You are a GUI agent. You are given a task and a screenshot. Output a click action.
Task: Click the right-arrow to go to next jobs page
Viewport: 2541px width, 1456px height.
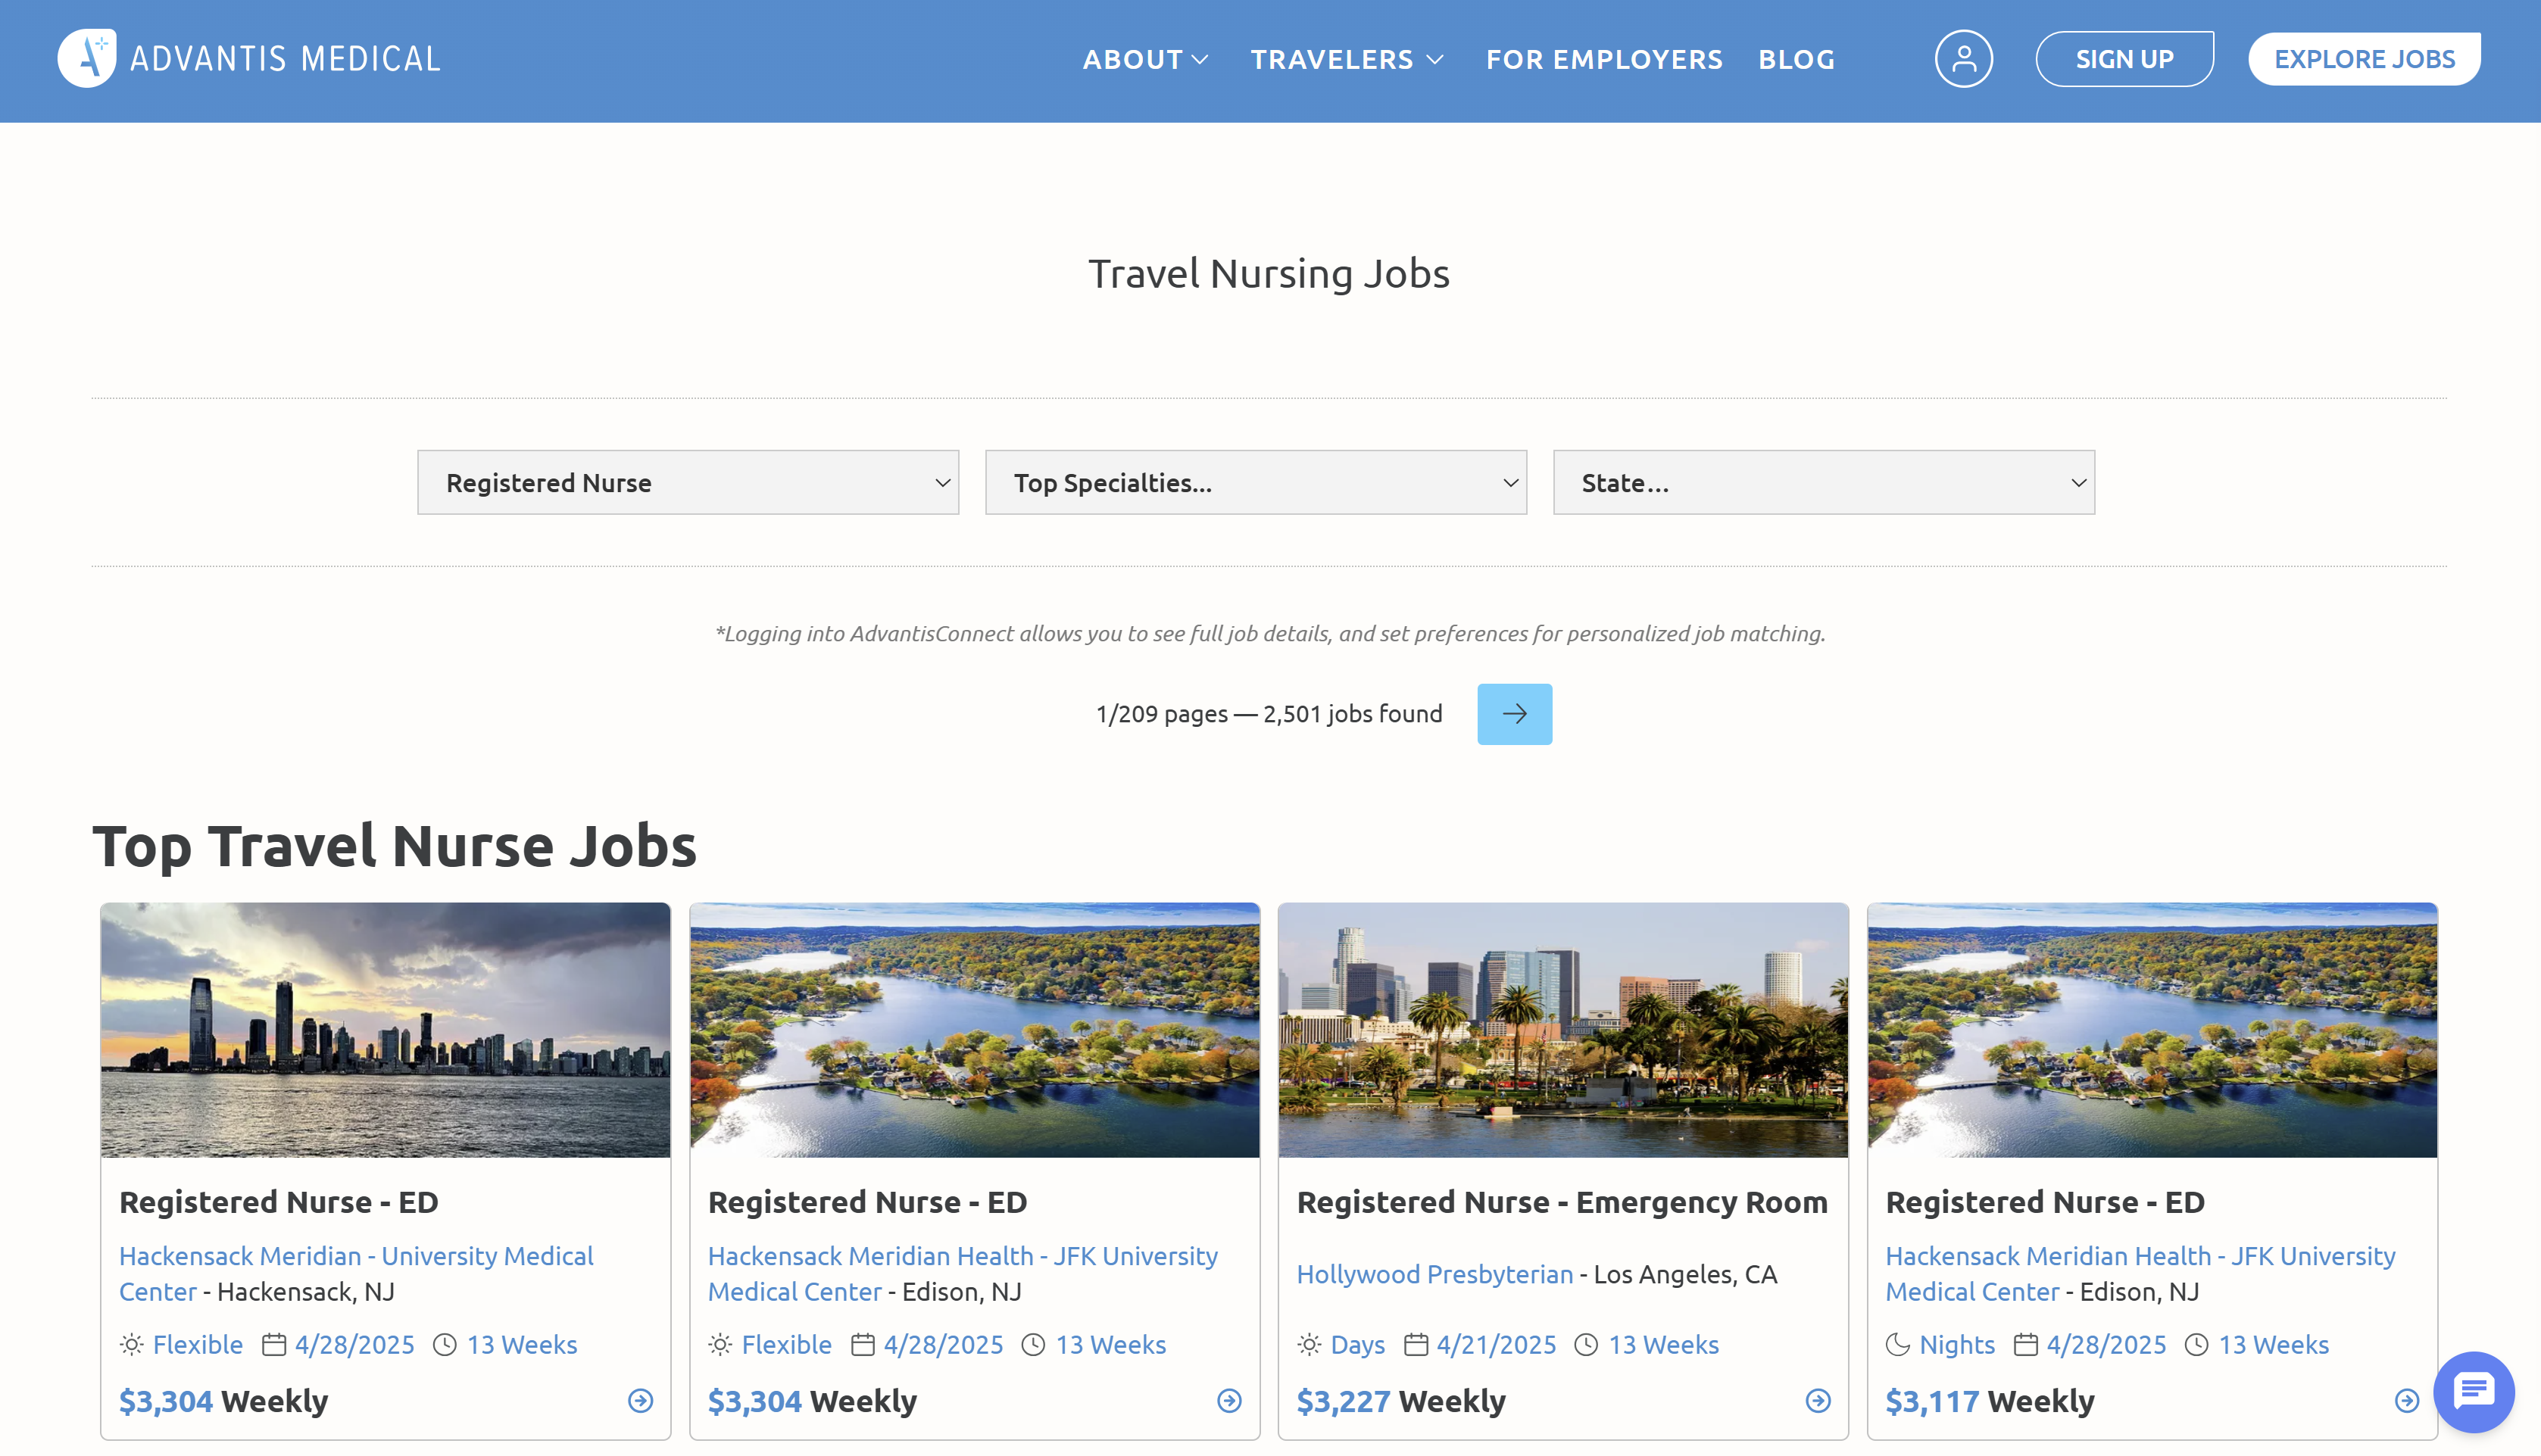click(1514, 713)
